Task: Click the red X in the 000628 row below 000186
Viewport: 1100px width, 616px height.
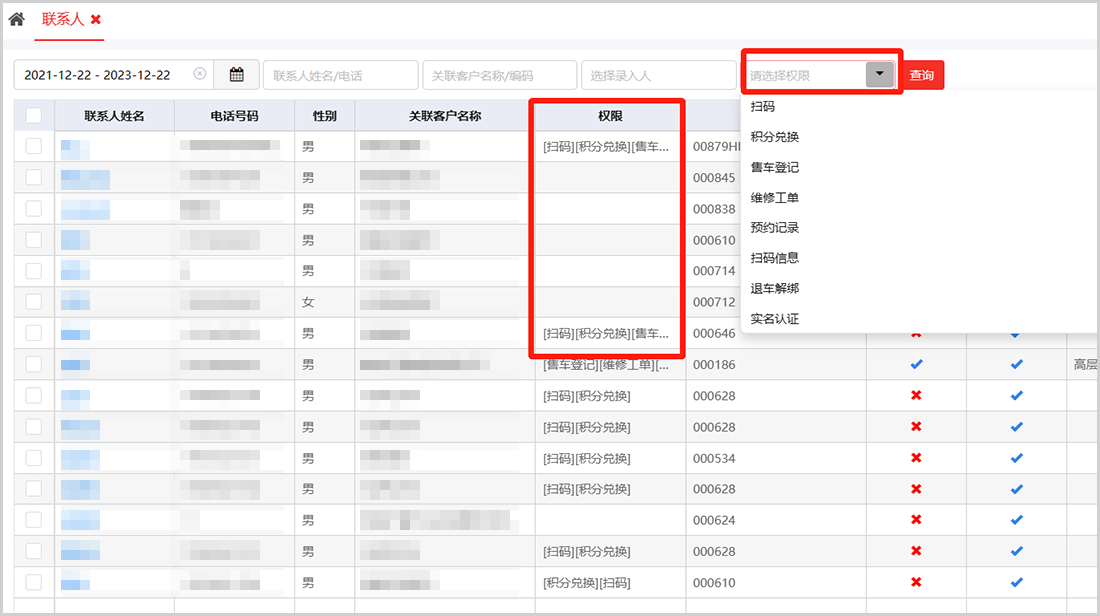Action: [916, 396]
